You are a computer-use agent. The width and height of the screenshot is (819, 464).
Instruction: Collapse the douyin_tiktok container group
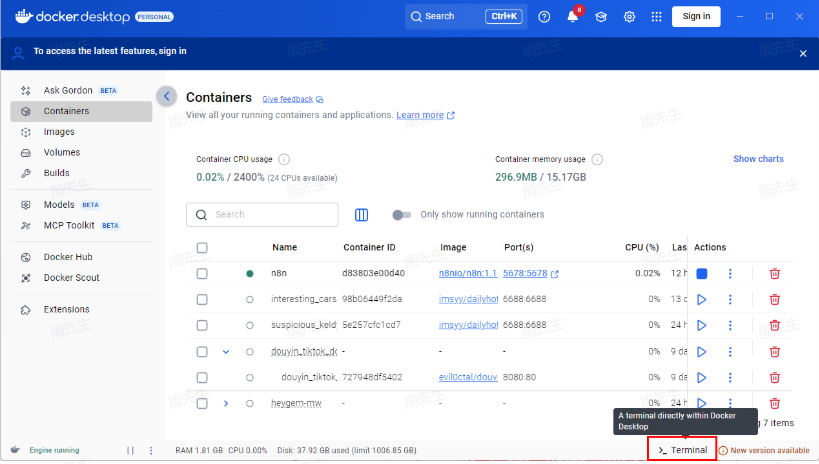point(226,352)
